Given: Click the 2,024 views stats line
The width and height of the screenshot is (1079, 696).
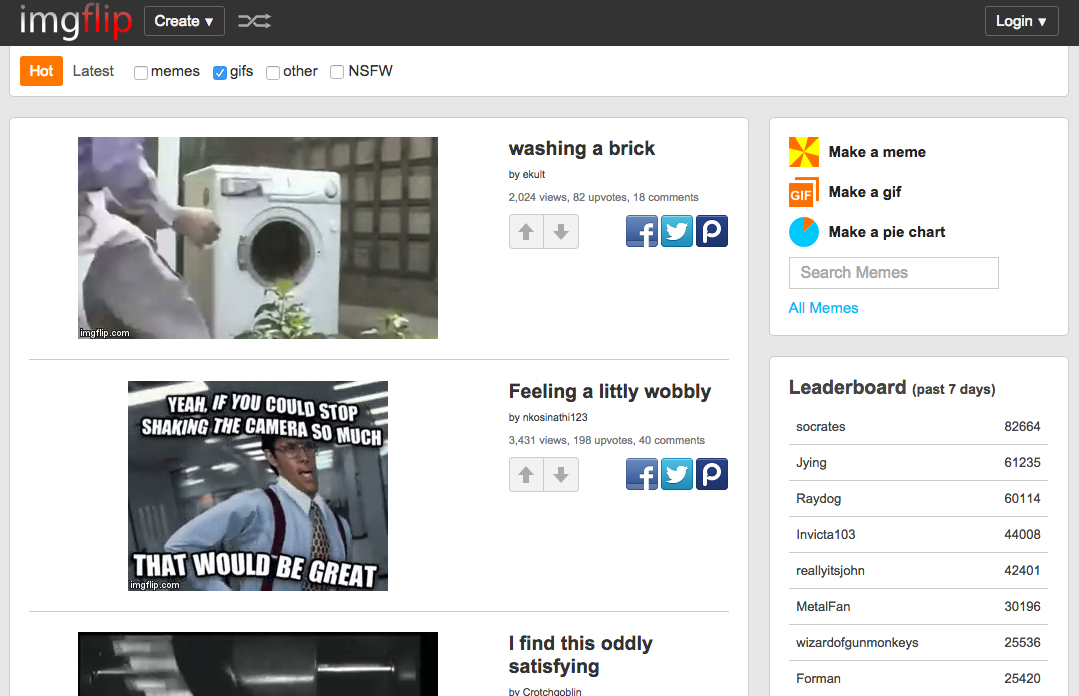Looking at the screenshot, I should point(603,198).
